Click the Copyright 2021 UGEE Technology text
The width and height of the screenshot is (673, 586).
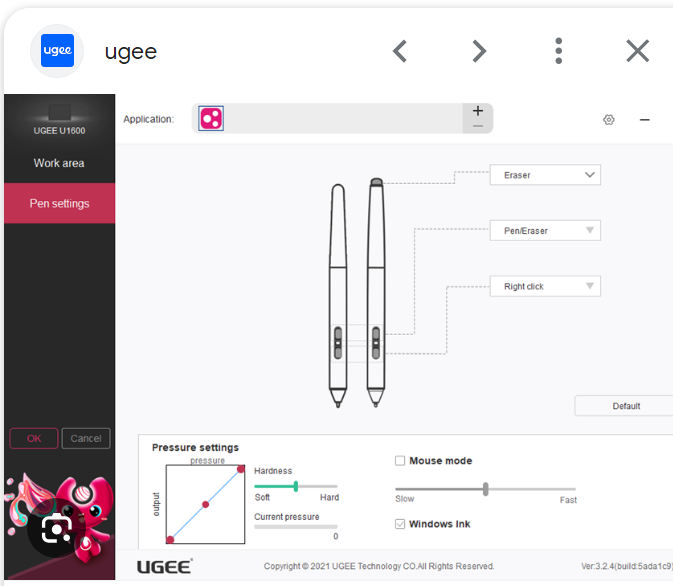pos(379,566)
